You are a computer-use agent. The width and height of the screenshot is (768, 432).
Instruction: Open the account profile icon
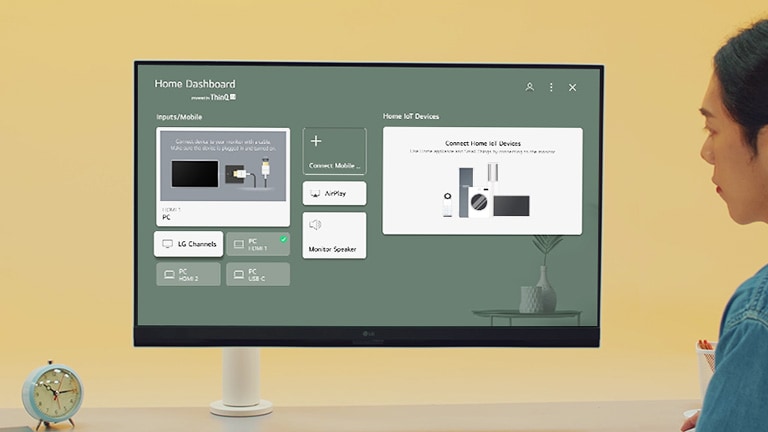coord(529,87)
